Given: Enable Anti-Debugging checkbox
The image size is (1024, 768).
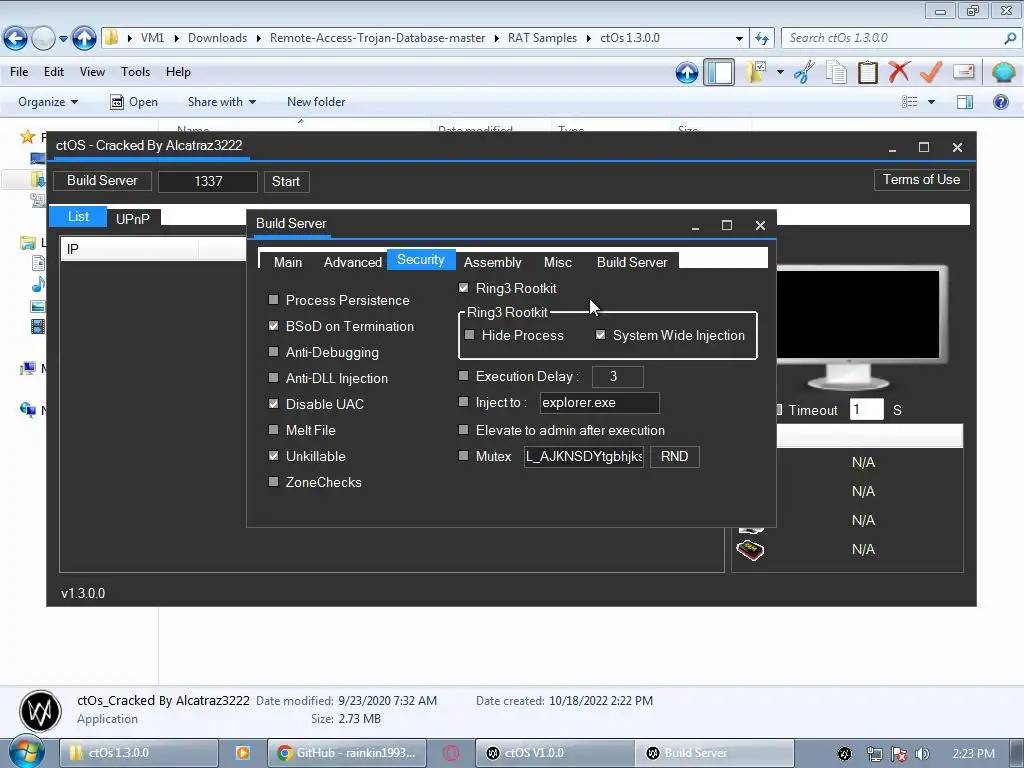Looking at the screenshot, I should tap(274, 352).
